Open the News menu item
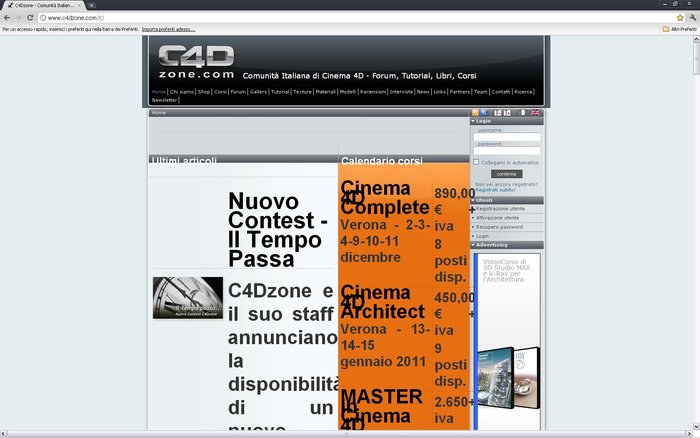Viewport: 700px width, 438px height. (423, 92)
